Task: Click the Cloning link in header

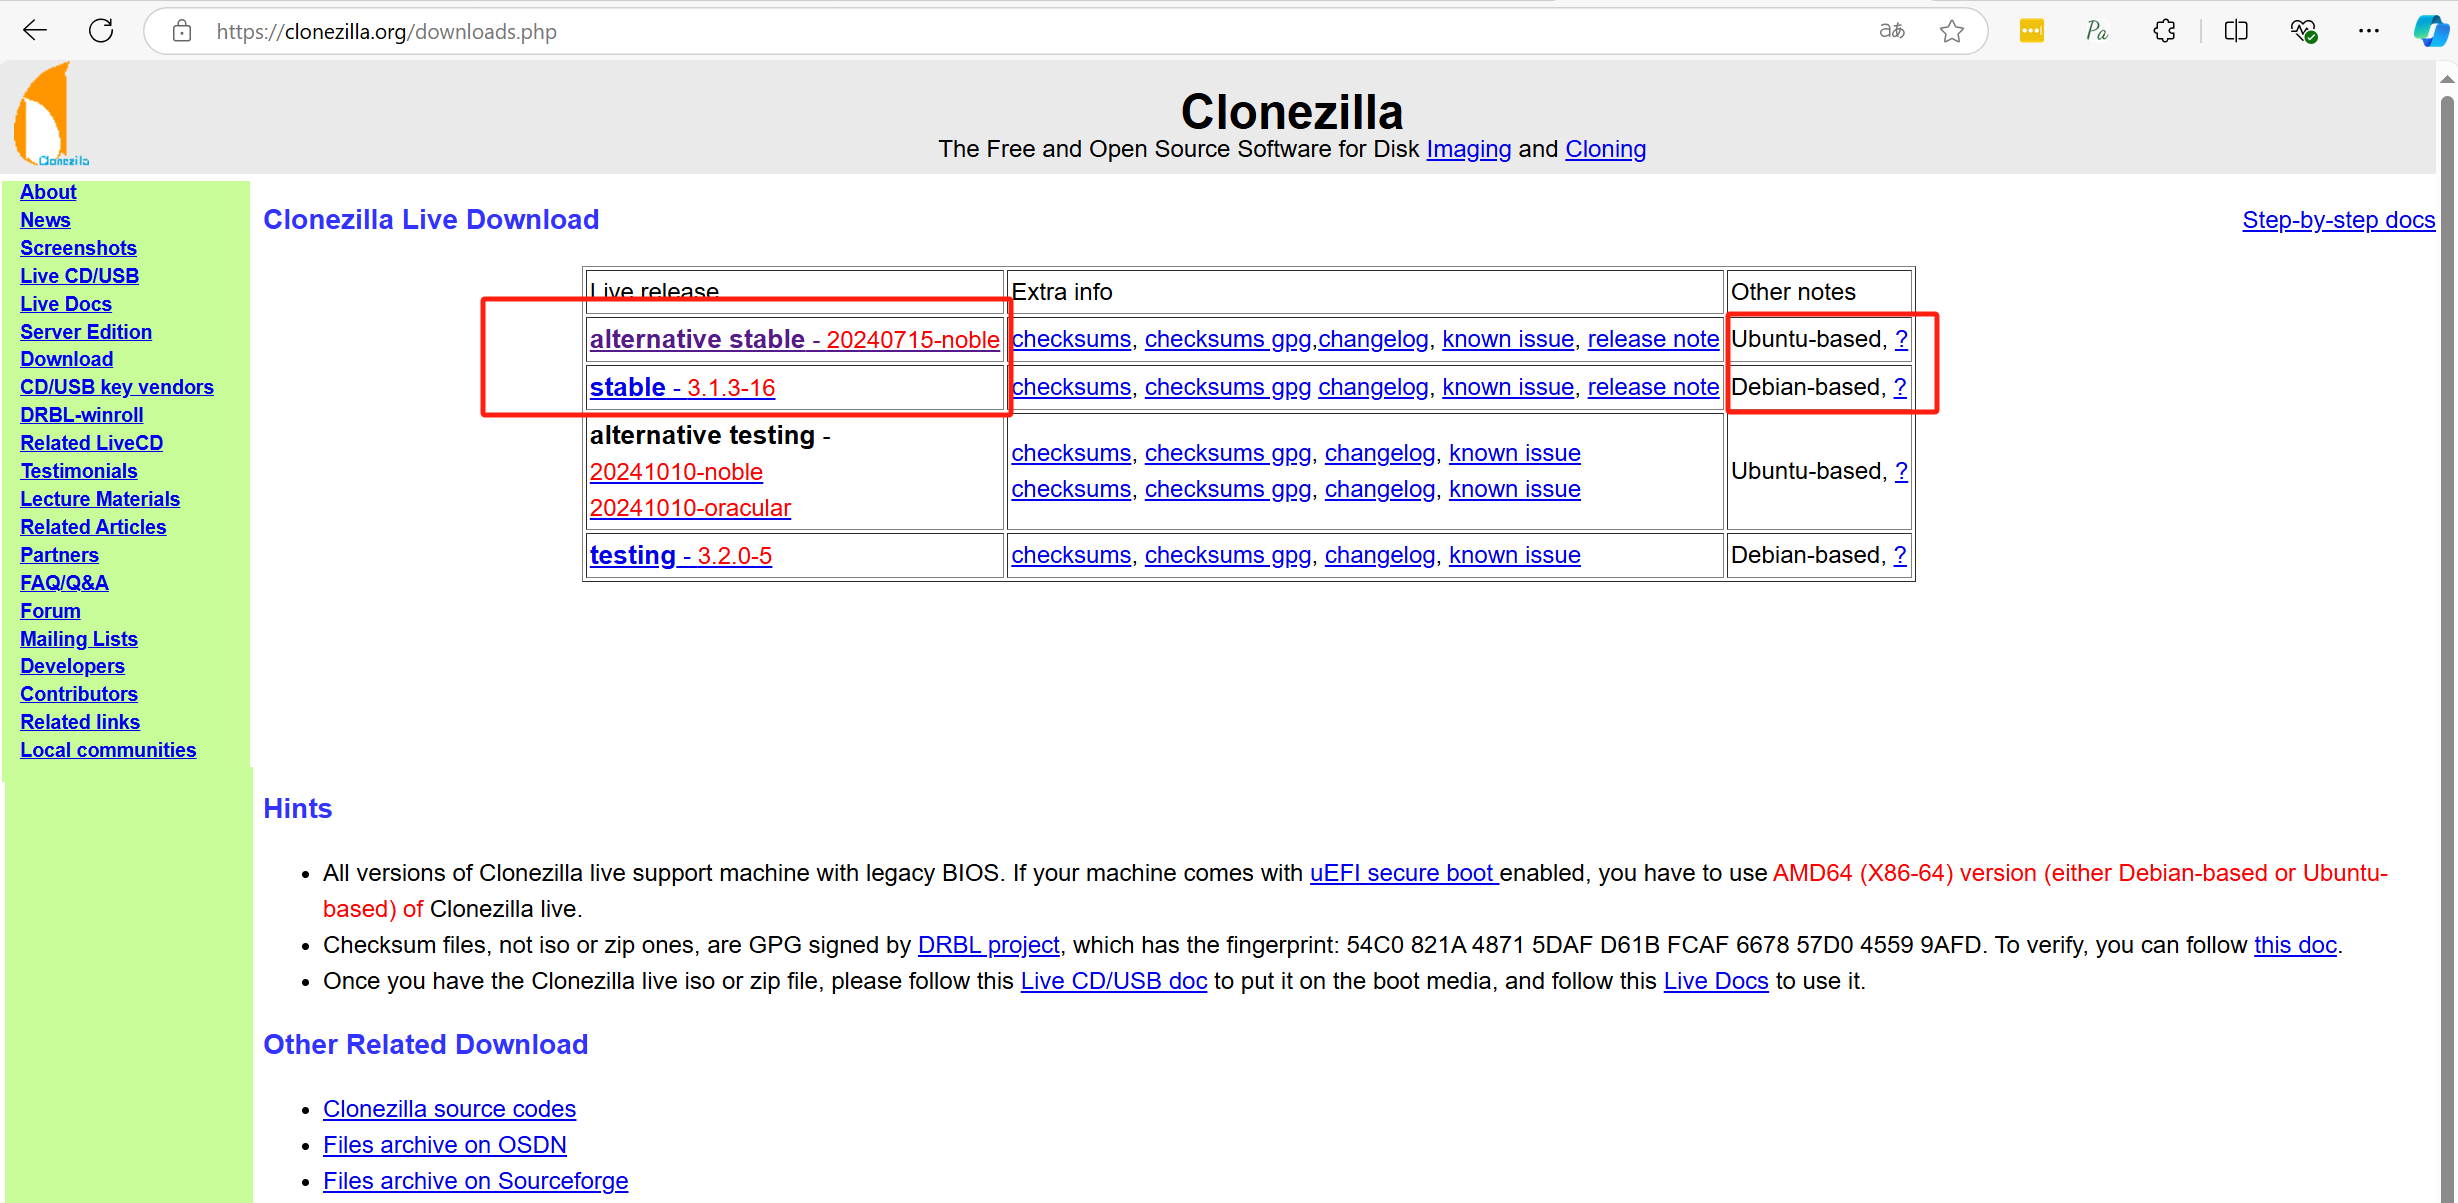Action: pyautogui.click(x=1605, y=149)
